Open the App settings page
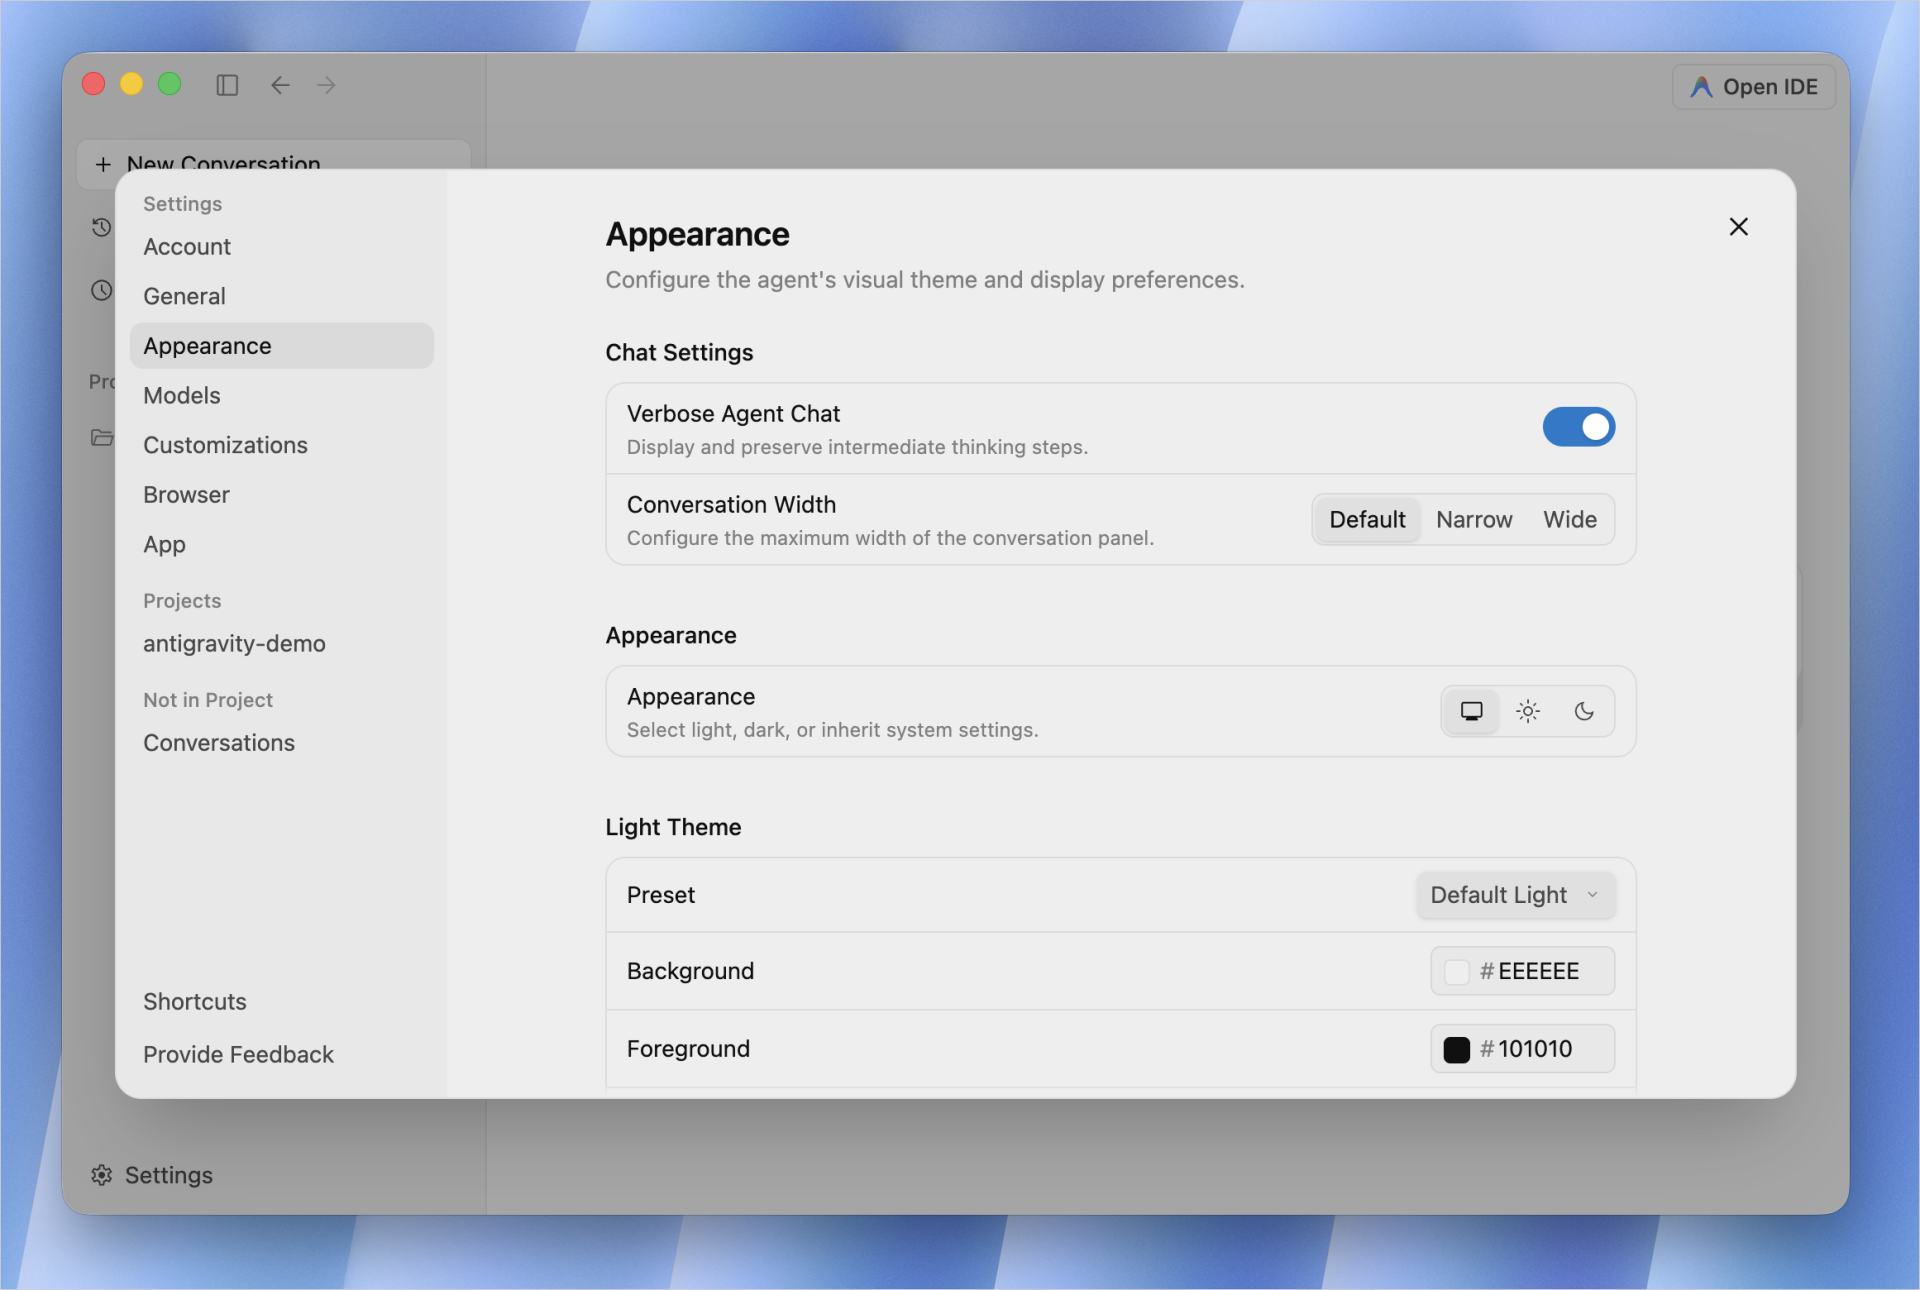 281,545
